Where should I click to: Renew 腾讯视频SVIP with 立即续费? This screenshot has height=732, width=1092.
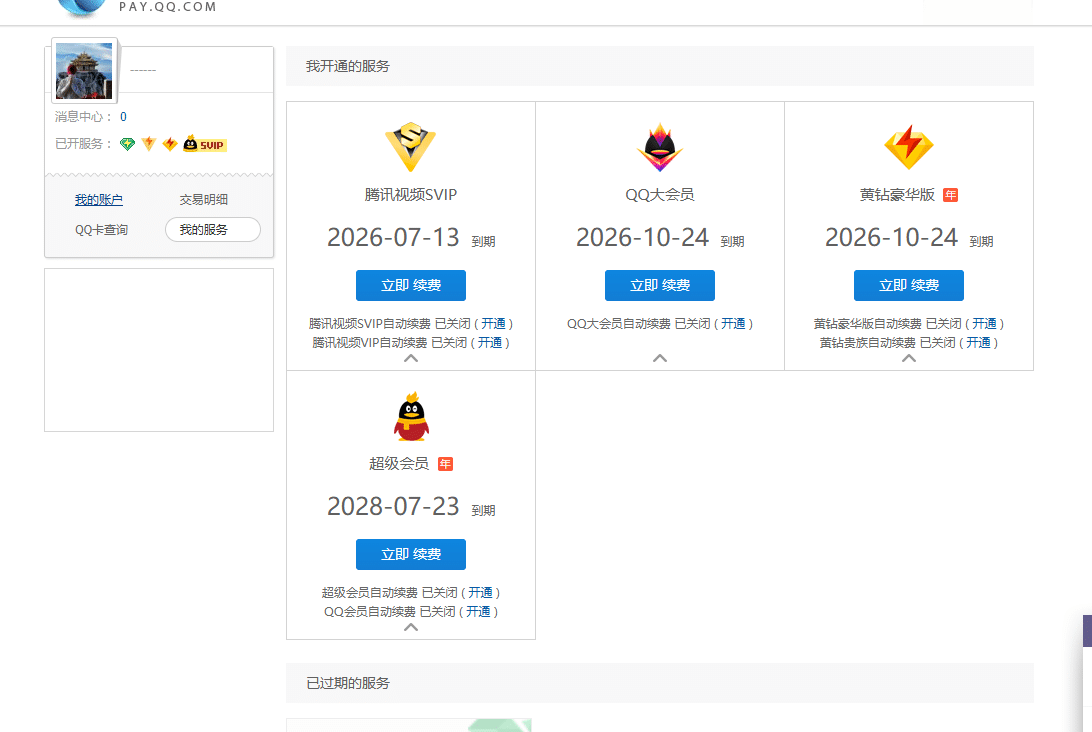tap(411, 286)
